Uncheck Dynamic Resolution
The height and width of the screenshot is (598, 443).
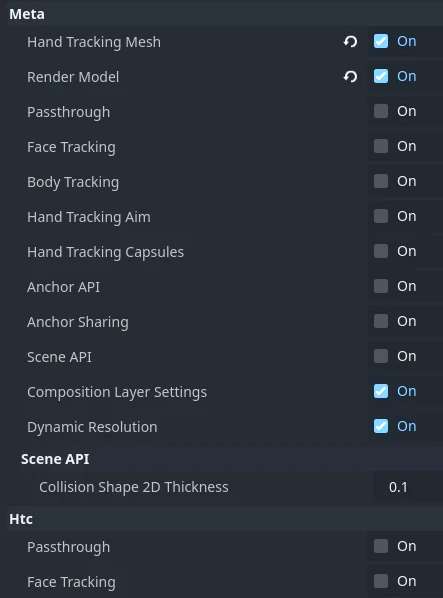(381, 426)
